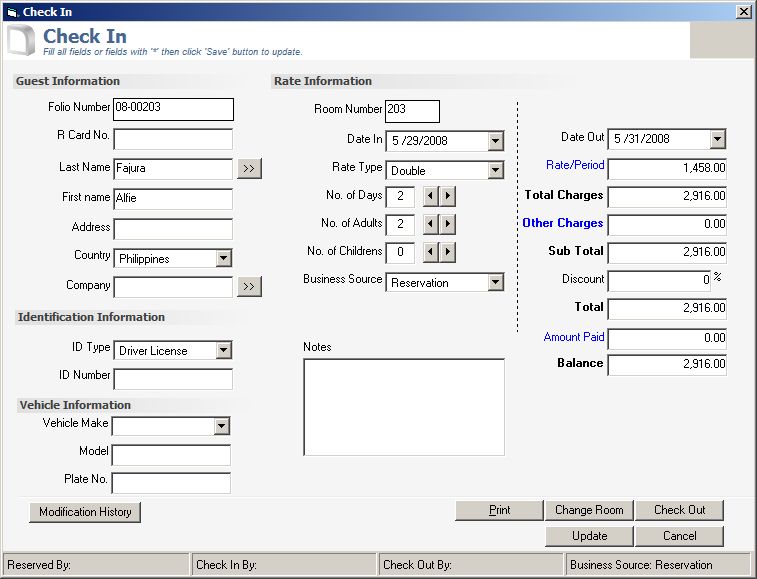The image size is (757, 579).
Task: Increase No. of Childrens with right arrow
Action: (x=448, y=253)
